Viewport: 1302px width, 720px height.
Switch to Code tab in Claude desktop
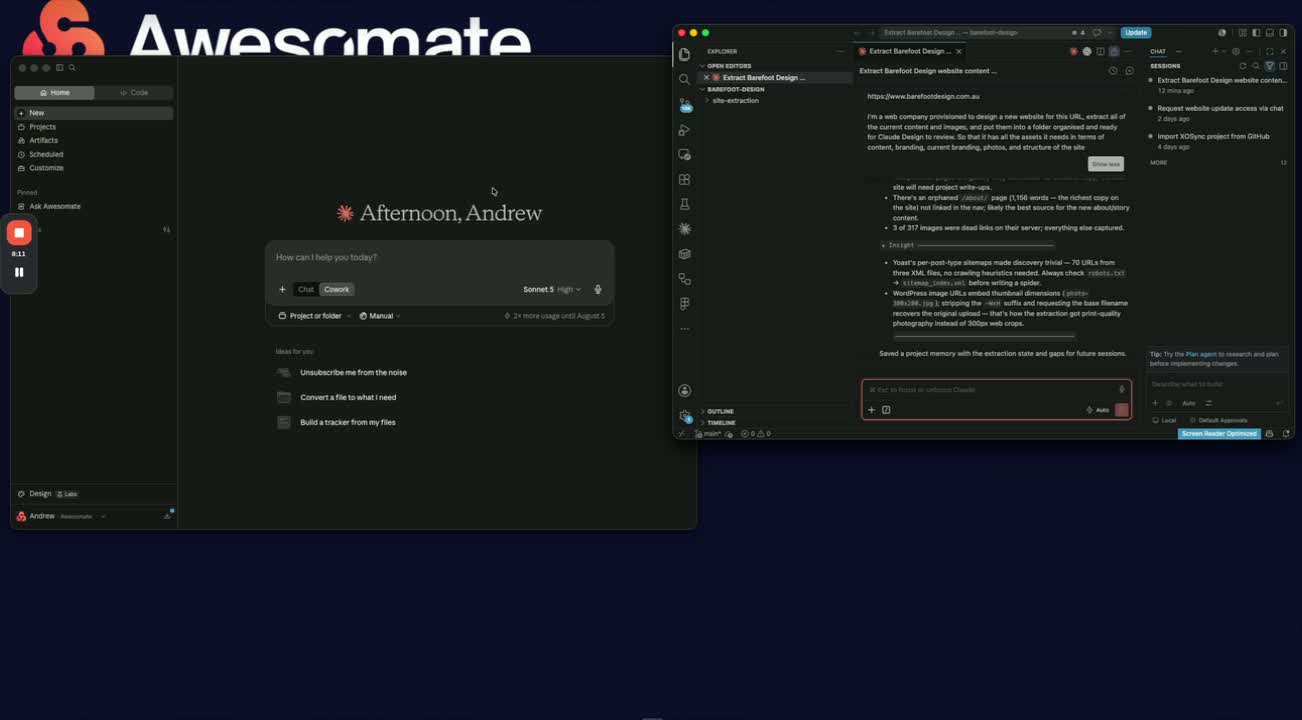[x=134, y=93]
